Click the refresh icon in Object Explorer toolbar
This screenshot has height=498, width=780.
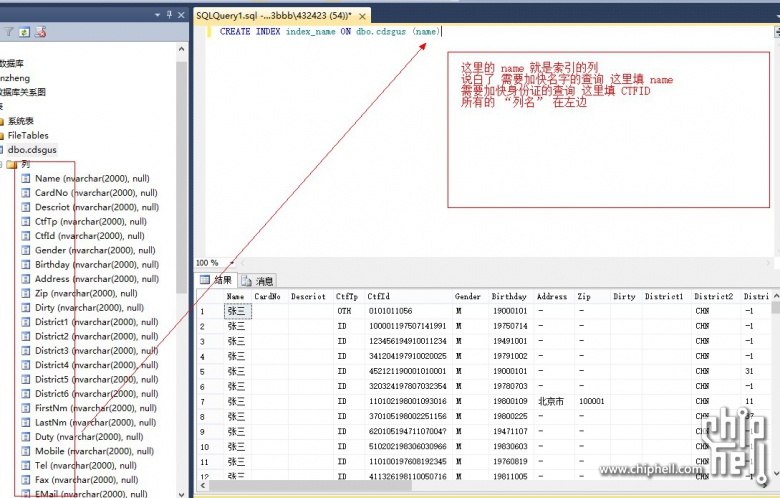tap(24, 32)
